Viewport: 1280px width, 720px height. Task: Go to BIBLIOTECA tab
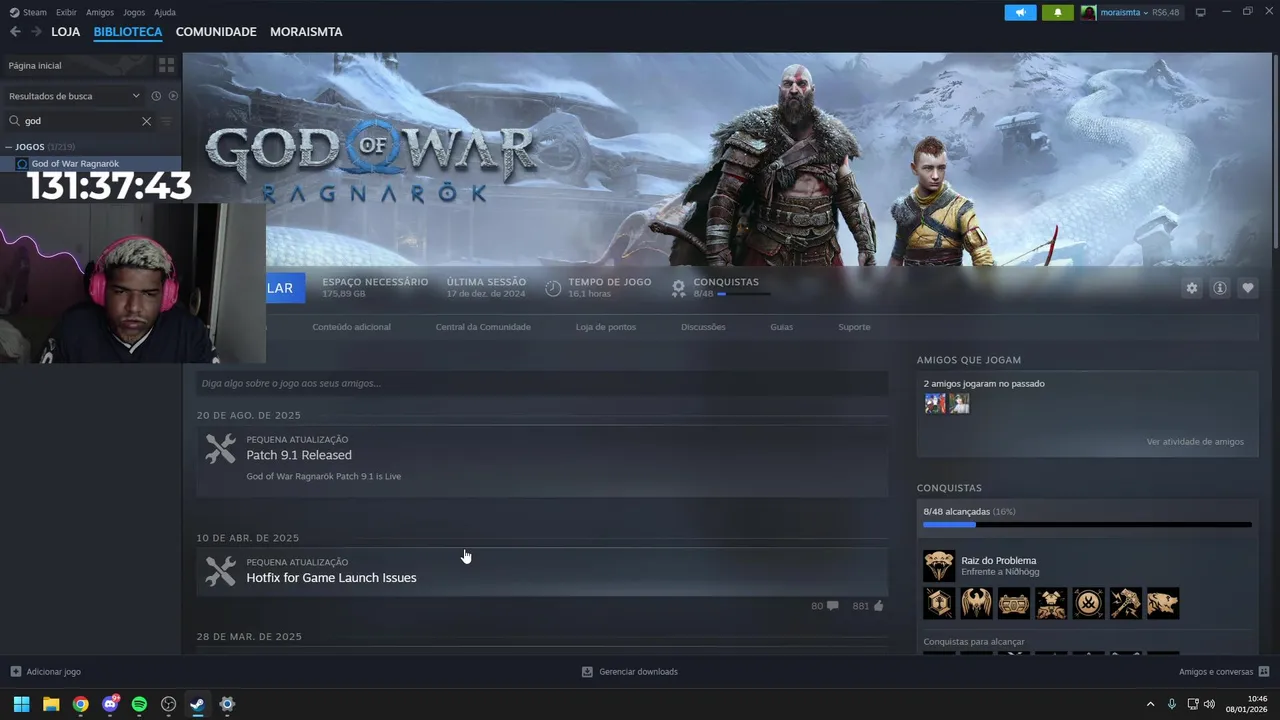(128, 32)
